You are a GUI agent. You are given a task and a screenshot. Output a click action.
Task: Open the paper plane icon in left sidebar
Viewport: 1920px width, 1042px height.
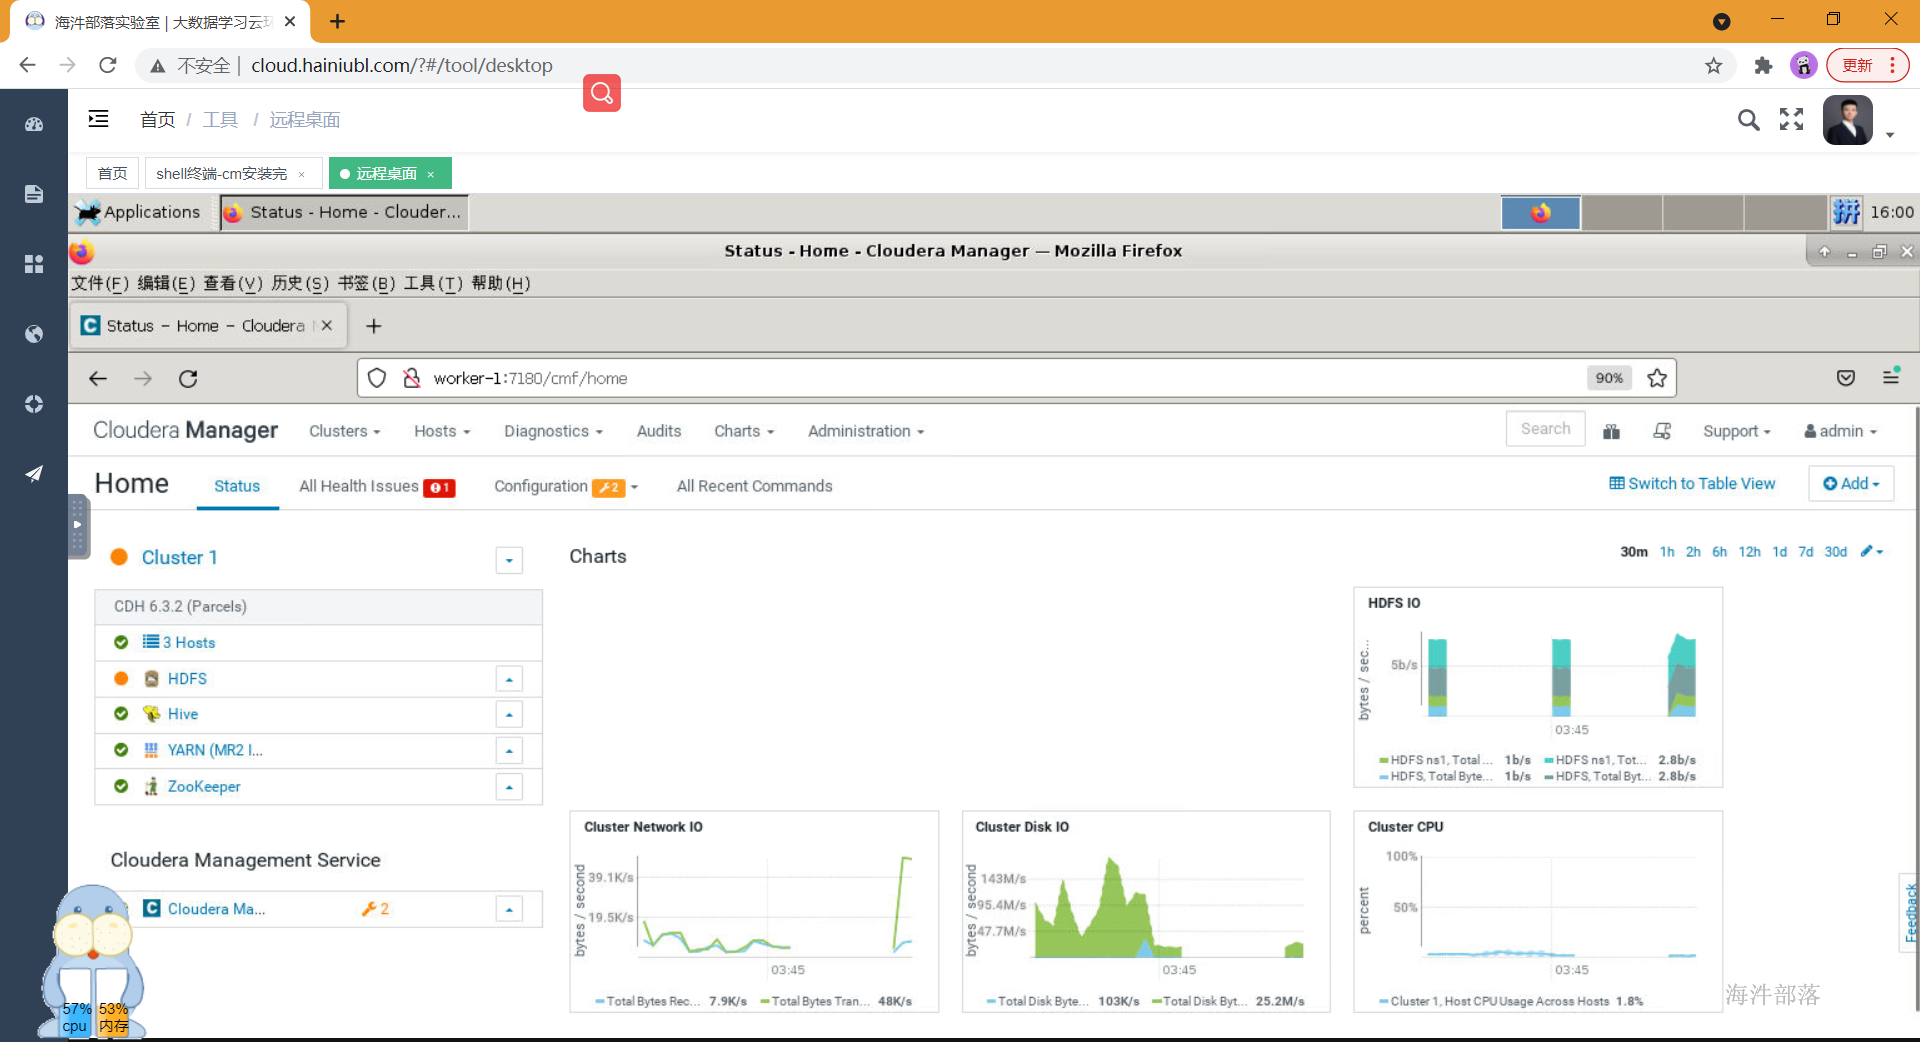tap(34, 473)
